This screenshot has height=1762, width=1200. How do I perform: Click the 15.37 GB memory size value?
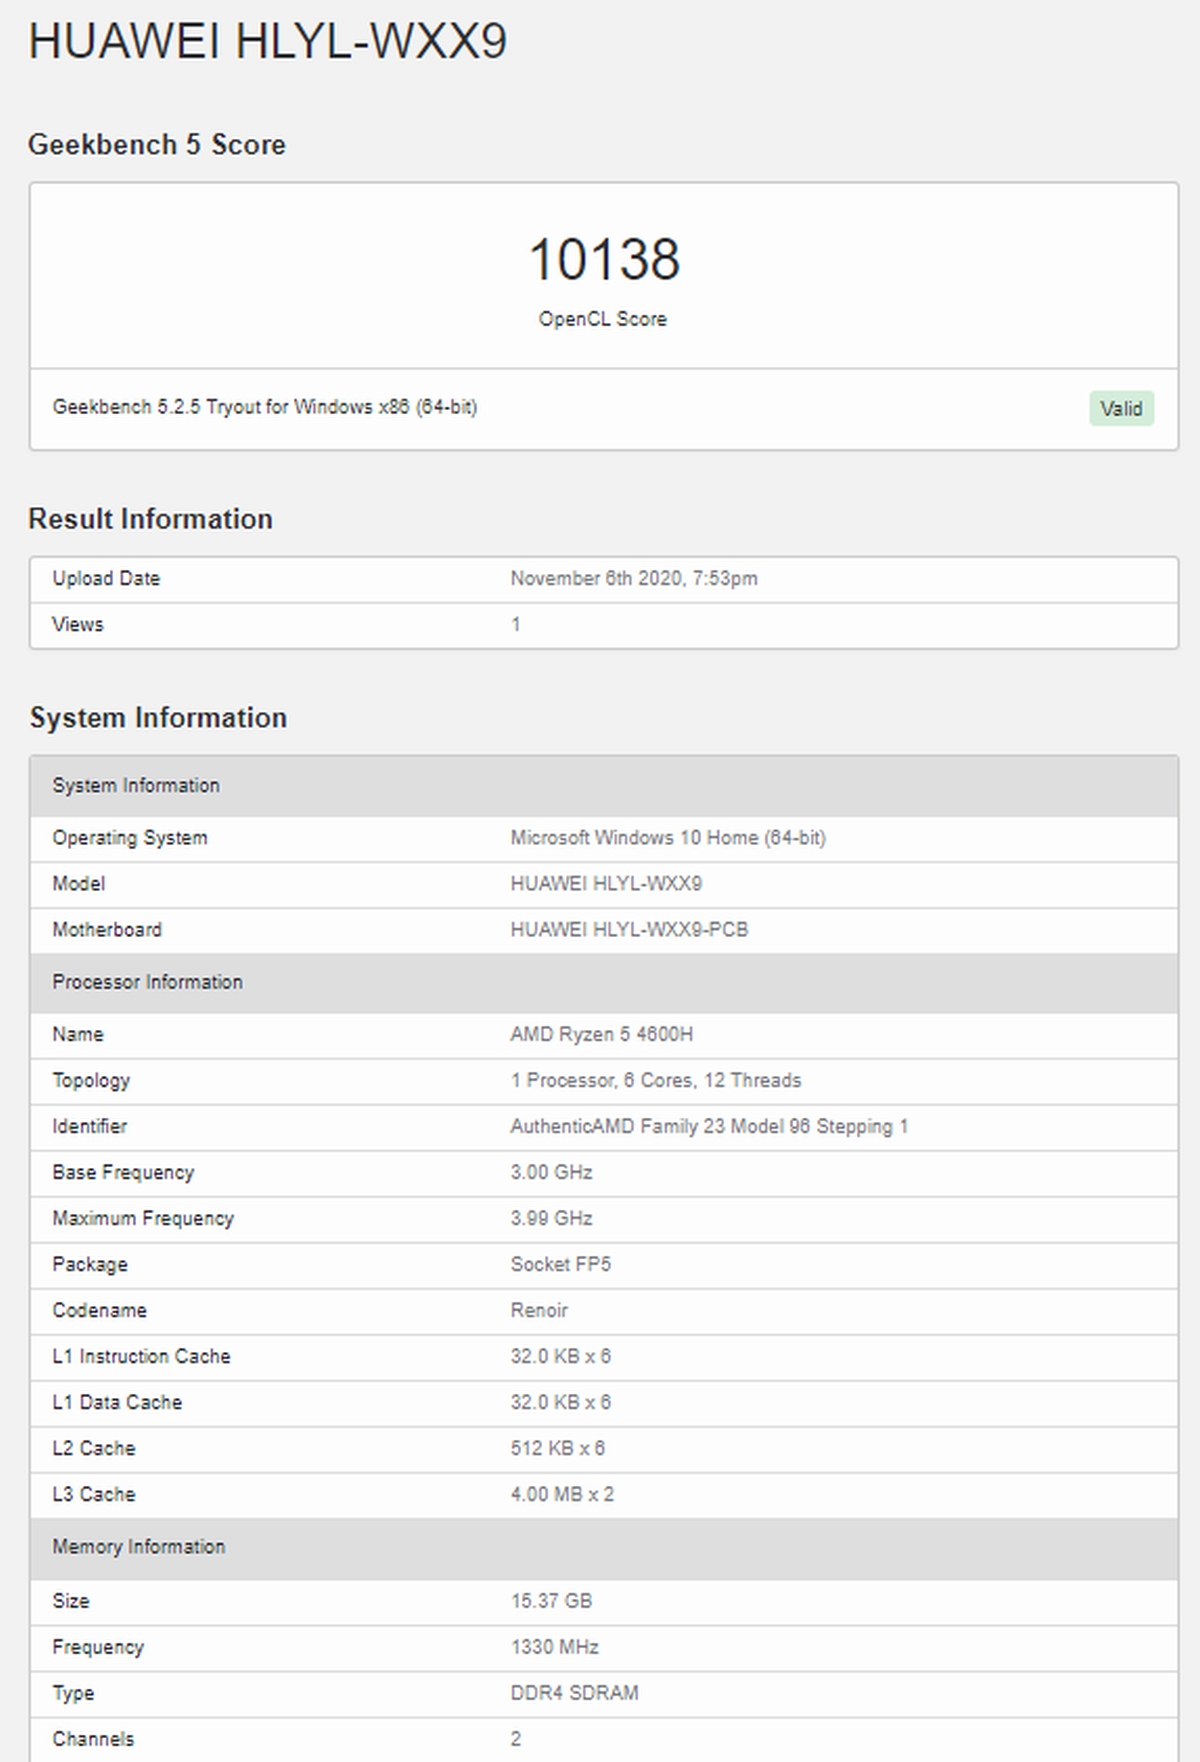click(x=551, y=1600)
